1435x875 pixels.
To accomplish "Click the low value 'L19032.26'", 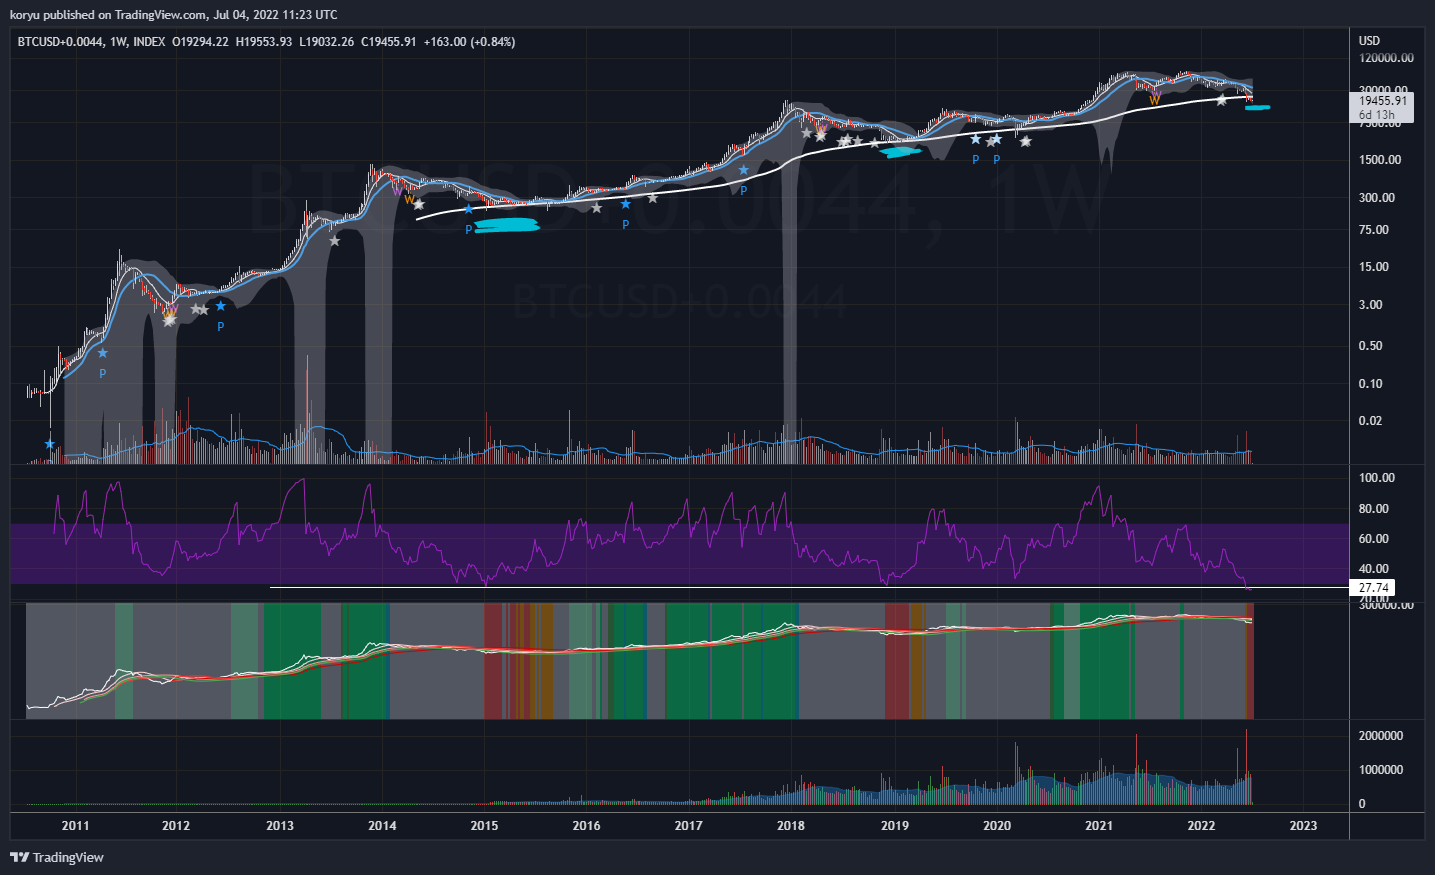I will point(327,42).
